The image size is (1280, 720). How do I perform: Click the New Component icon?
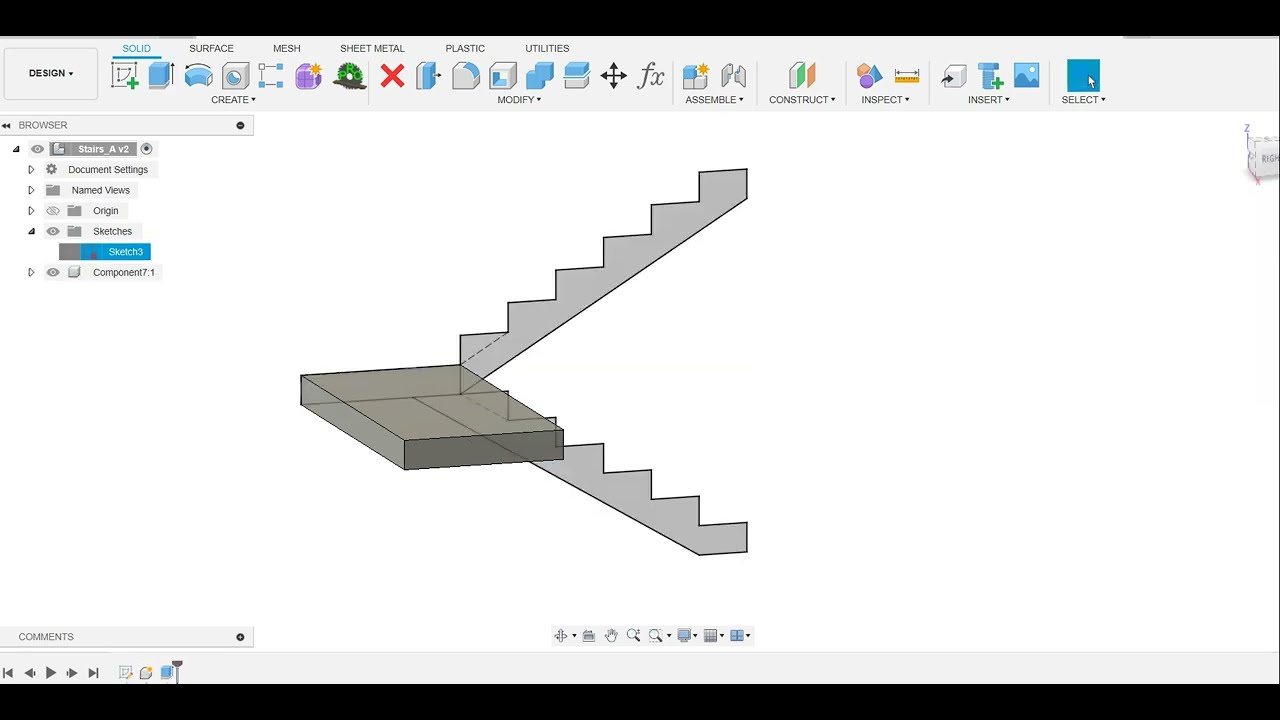(695, 76)
